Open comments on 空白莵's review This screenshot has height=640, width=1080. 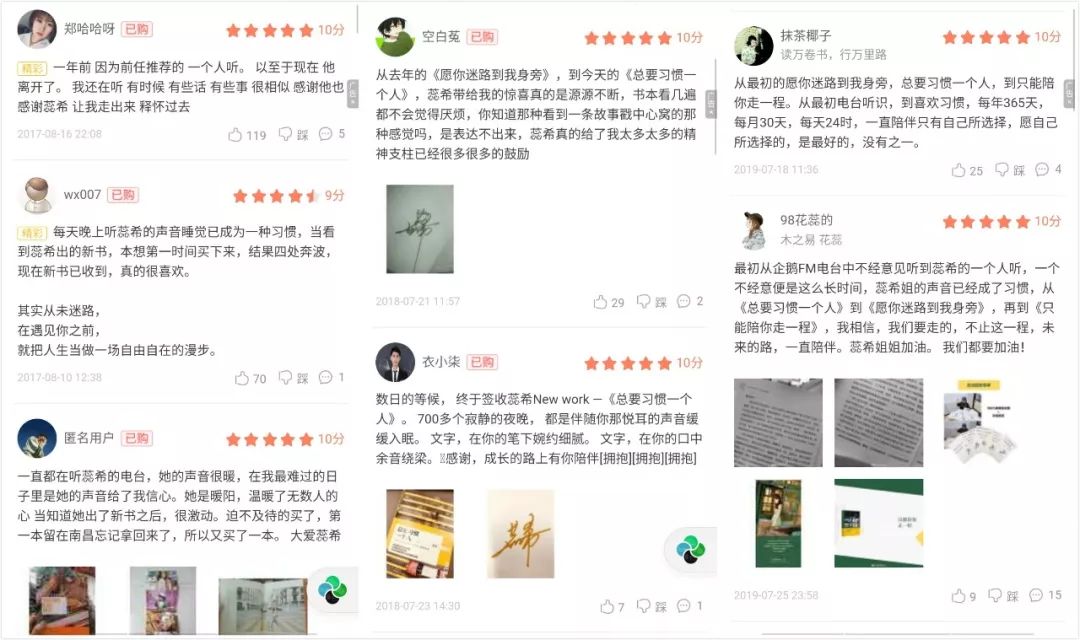click(689, 301)
